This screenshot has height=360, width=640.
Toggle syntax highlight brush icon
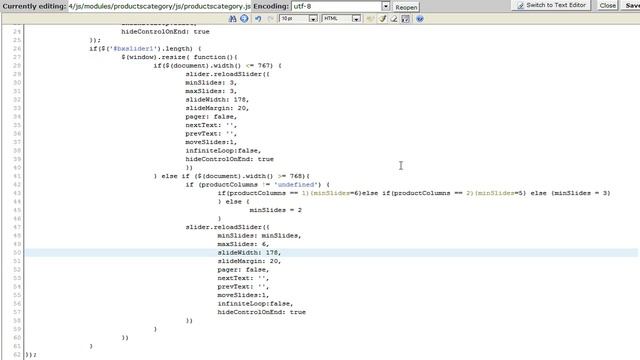[382, 19]
